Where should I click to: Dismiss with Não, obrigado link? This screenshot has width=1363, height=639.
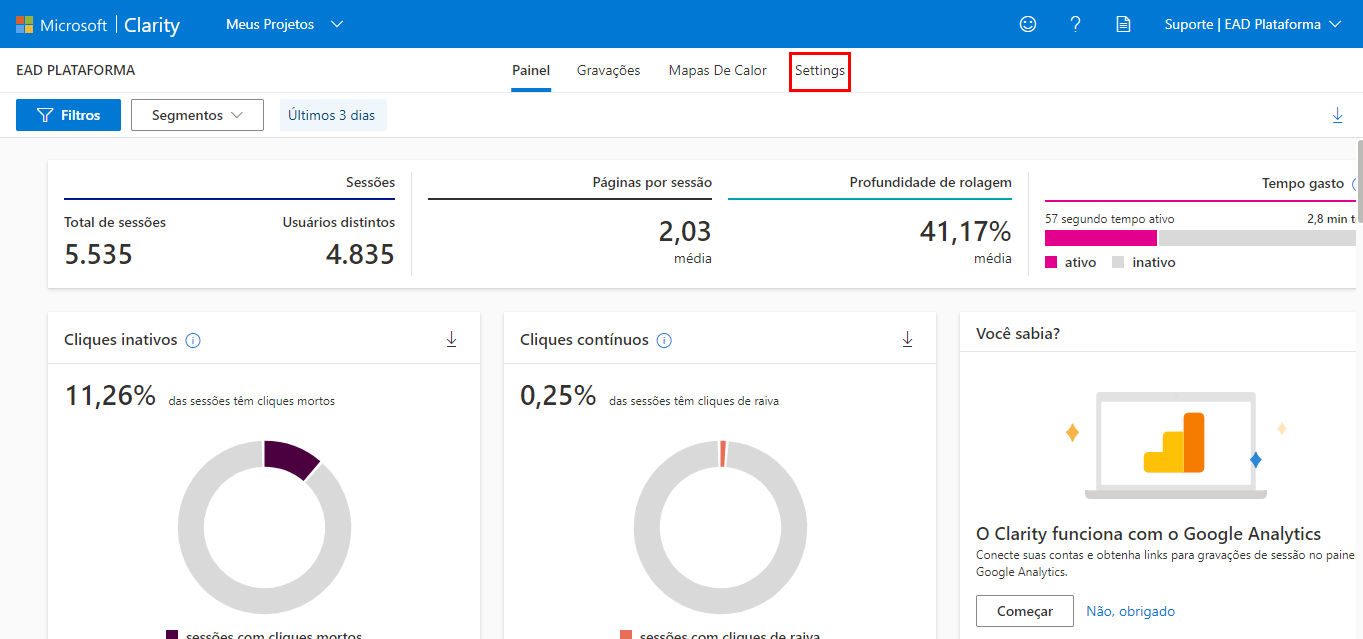point(1131,611)
